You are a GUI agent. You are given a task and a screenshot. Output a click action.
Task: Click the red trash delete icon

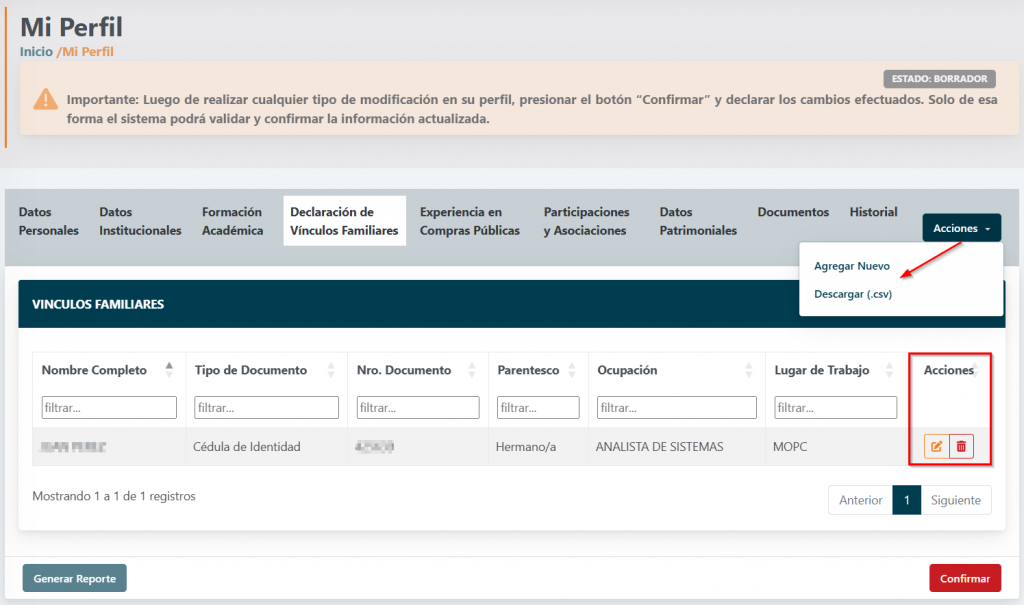(x=961, y=446)
